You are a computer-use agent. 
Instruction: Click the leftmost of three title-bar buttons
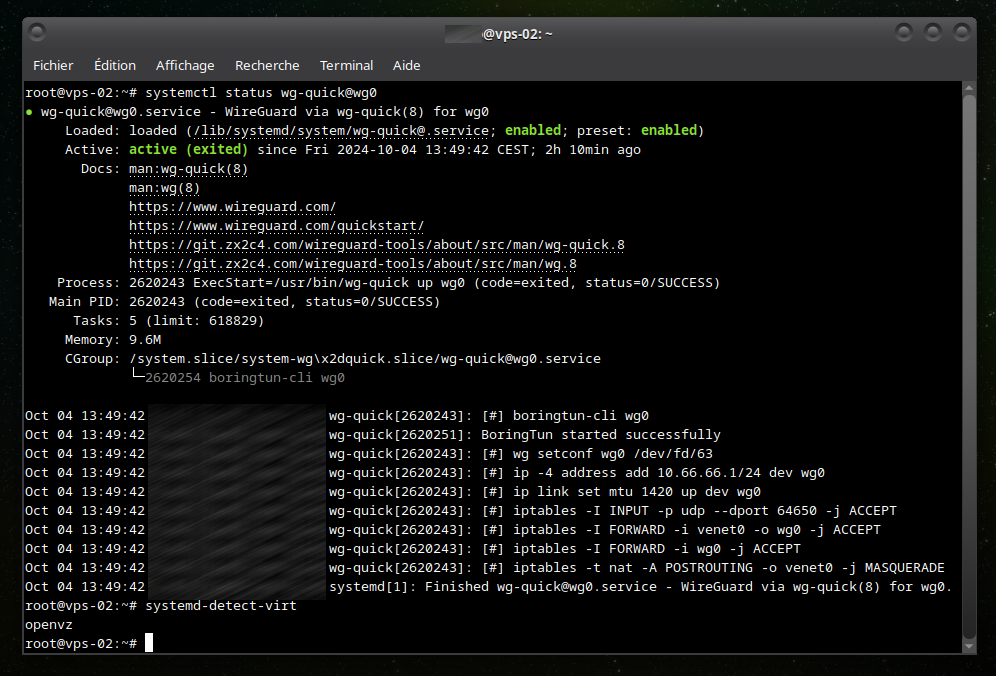(x=904, y=32)
